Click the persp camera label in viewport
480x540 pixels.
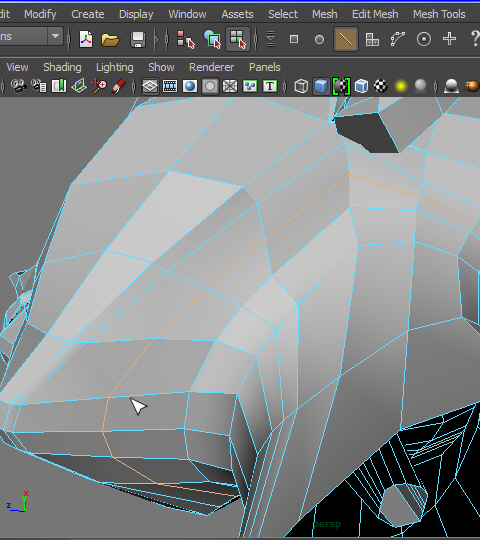(327, 525)
